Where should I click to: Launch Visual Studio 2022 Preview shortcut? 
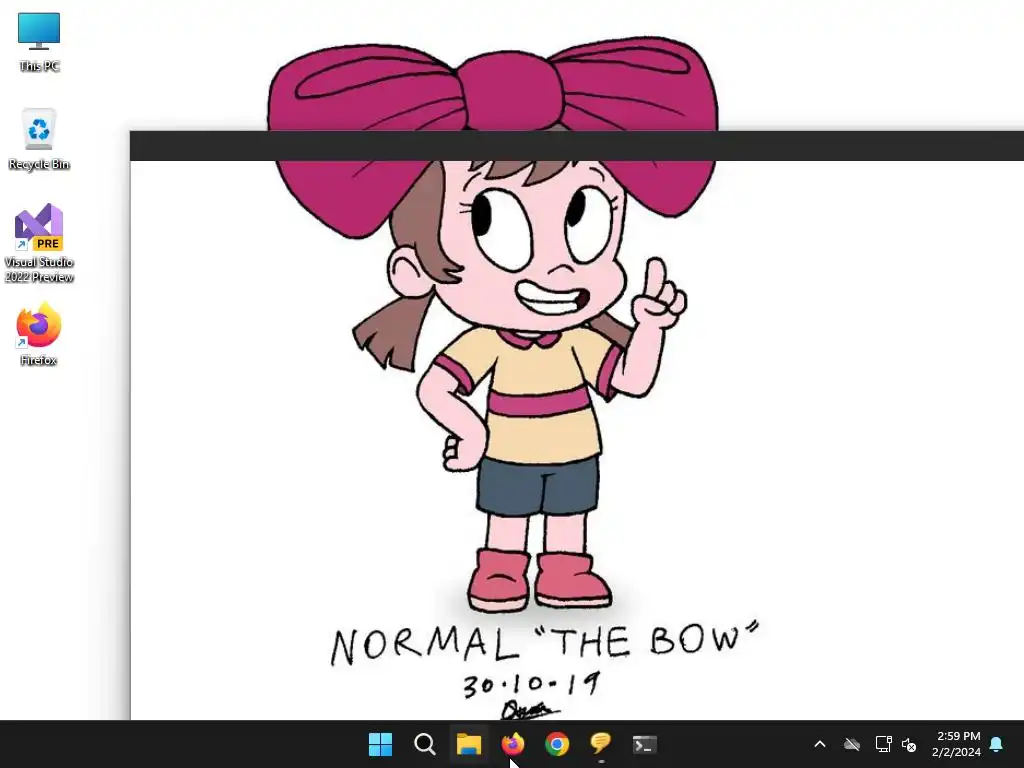(39, 243)
